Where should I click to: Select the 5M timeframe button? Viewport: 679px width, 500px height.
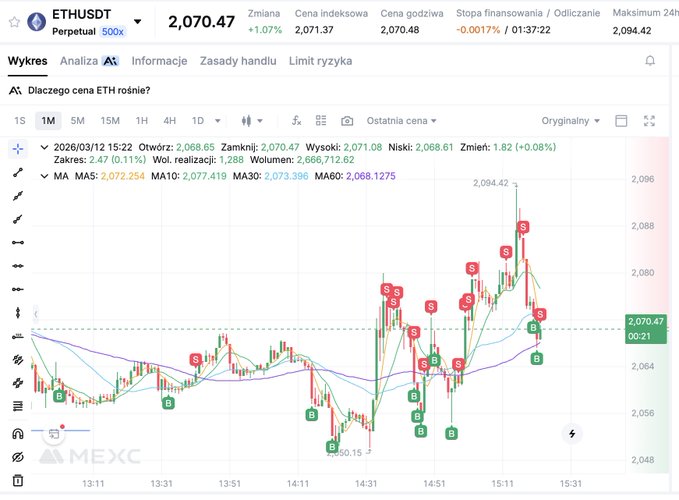point(77,120)
